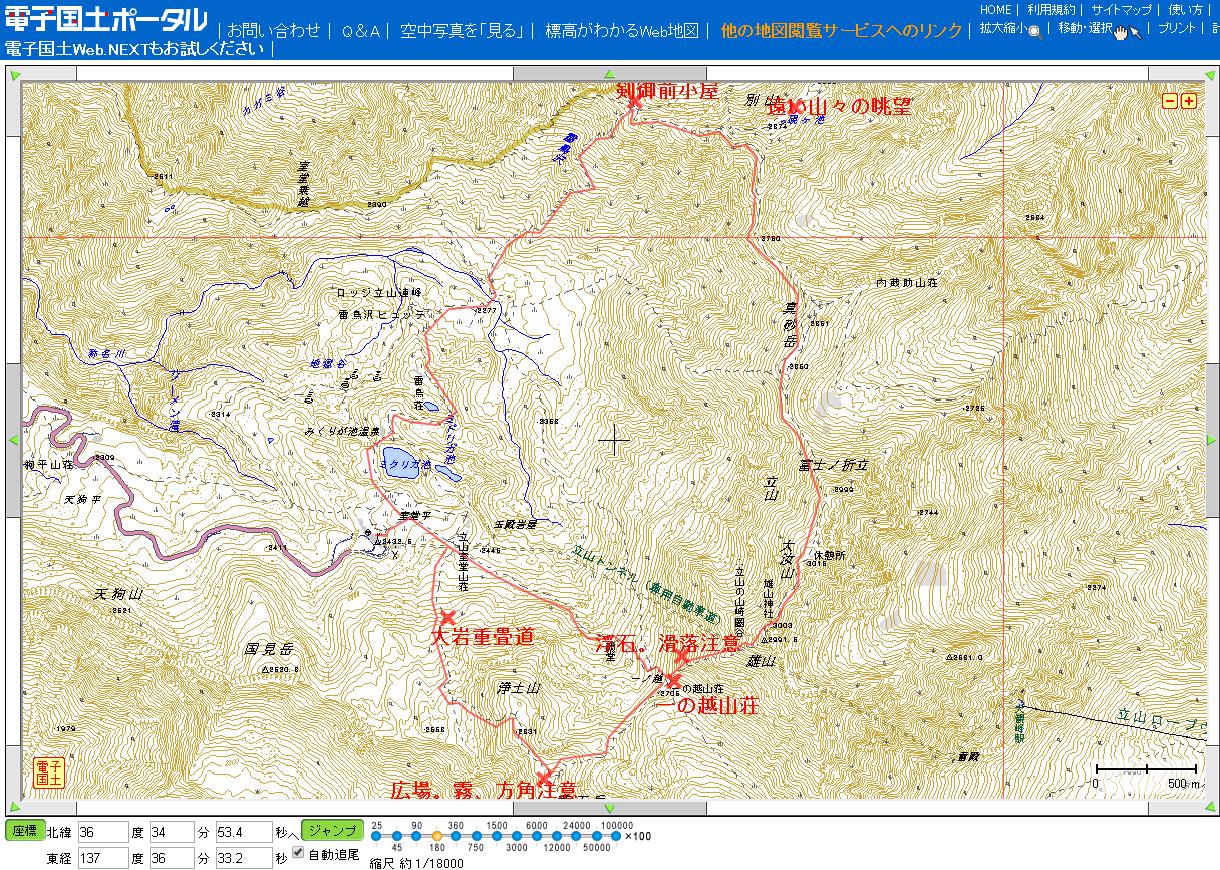Click red X marker at 広場、霧、方角注意
The height and width of the screenshot is (870, 1220).
543,778
